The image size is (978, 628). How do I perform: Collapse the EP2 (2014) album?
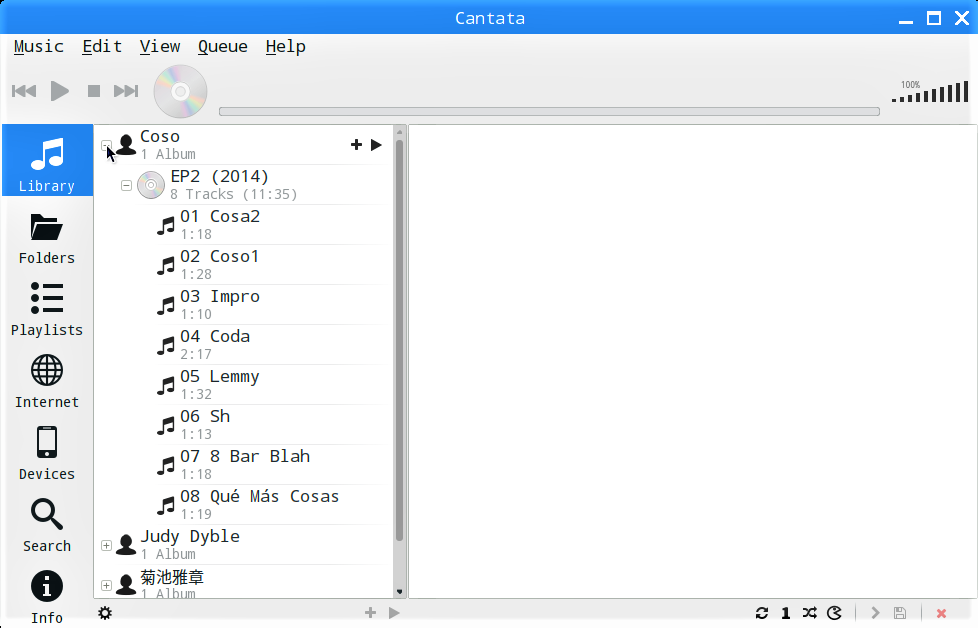126,185
